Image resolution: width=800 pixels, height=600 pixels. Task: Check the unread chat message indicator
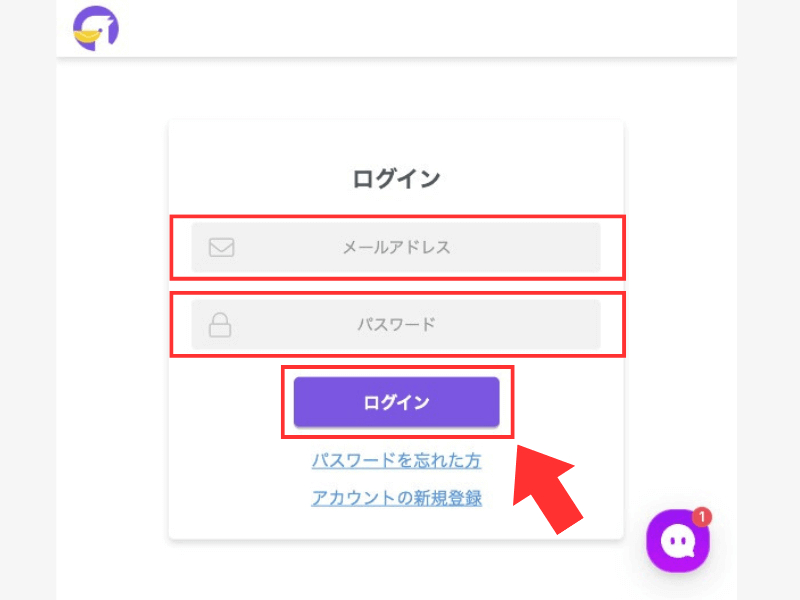click(x=701, y=516)
